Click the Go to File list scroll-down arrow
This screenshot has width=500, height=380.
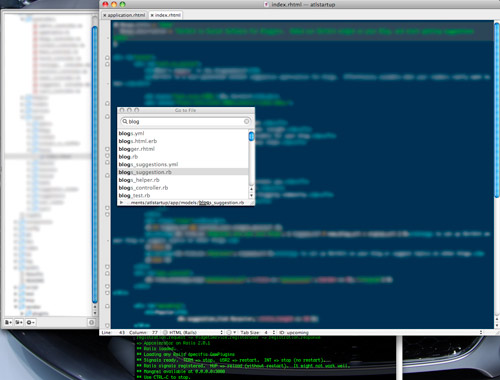[x=251, y=196]
